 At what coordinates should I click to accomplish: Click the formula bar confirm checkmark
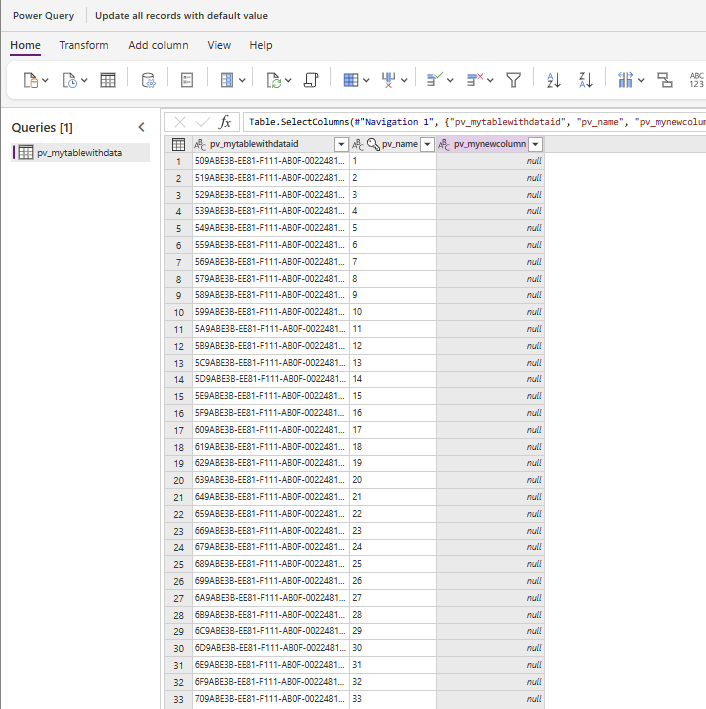click(x=202, y=122)
